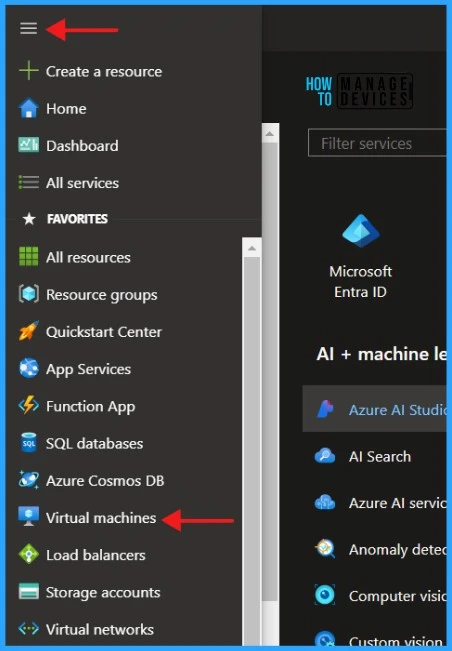The height and width of the screenshot is (651, 452).
Task: Open Computer vision service text
Action: [397, 596]
